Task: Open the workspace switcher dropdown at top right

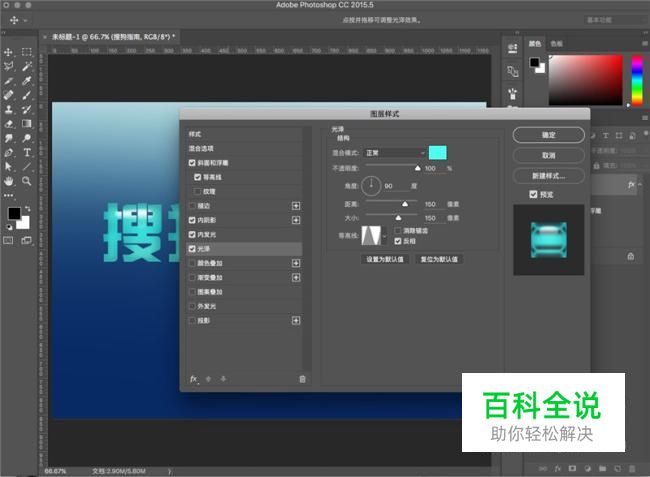Action: click(x=616, y=20)
